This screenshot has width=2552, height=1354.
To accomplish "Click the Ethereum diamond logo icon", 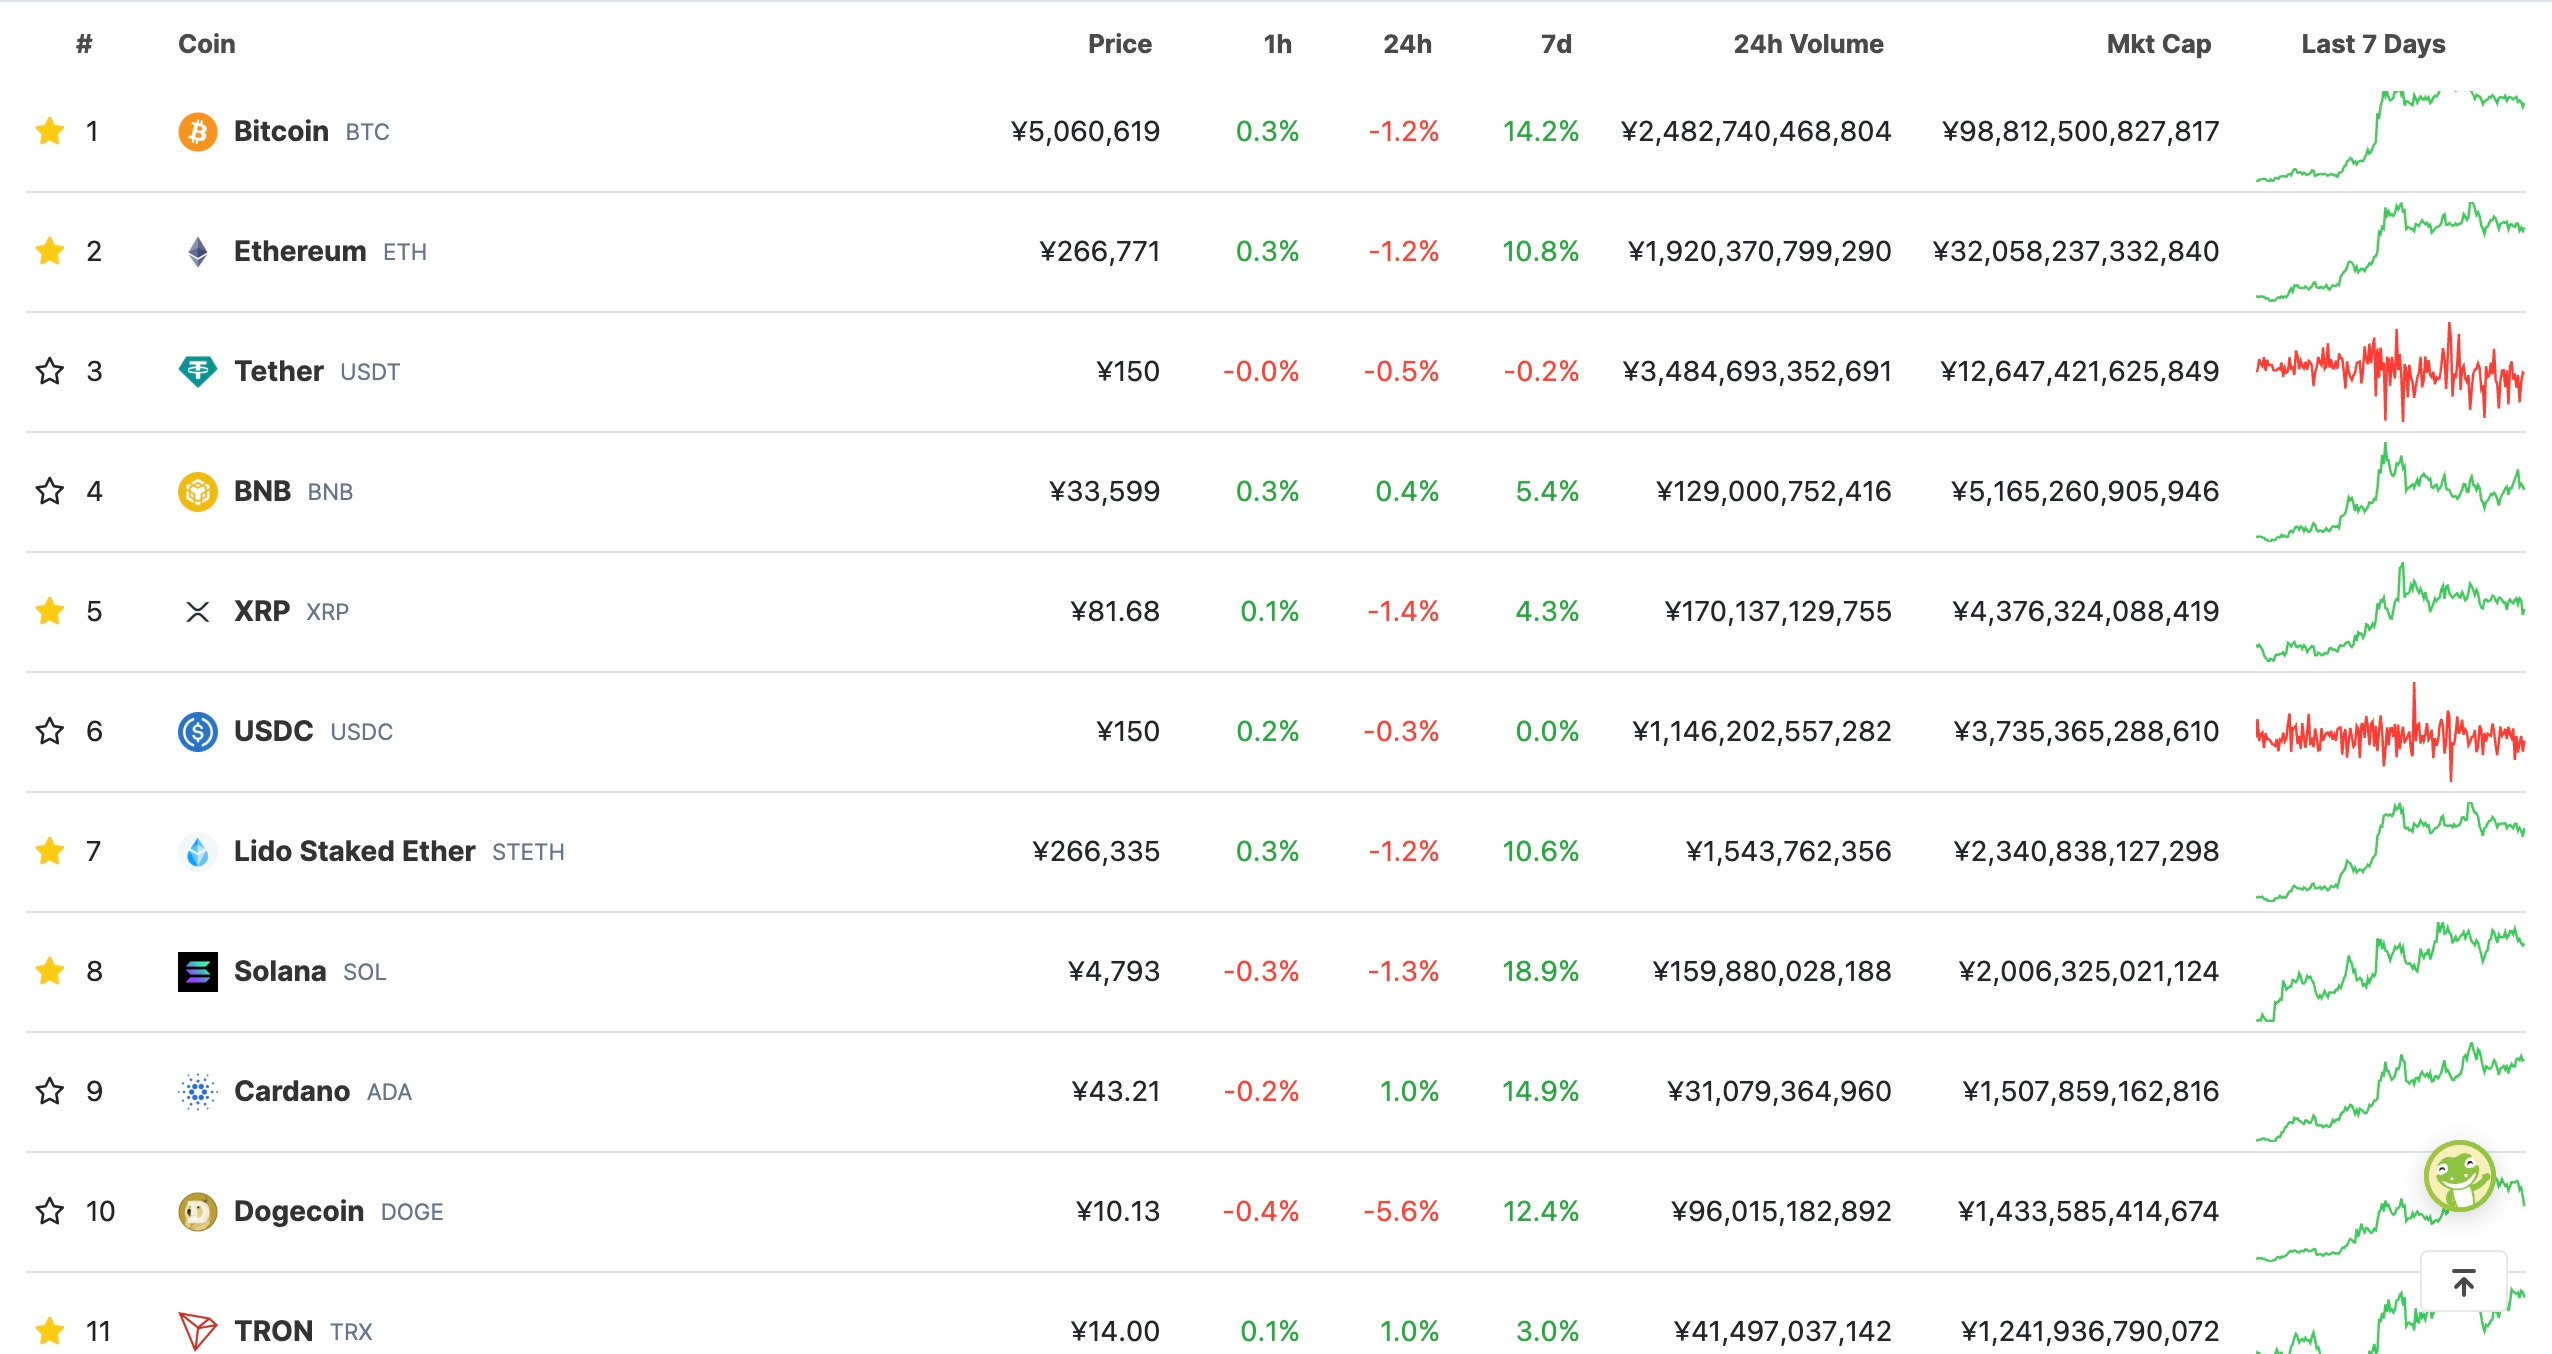I will (x=198, y=251).
